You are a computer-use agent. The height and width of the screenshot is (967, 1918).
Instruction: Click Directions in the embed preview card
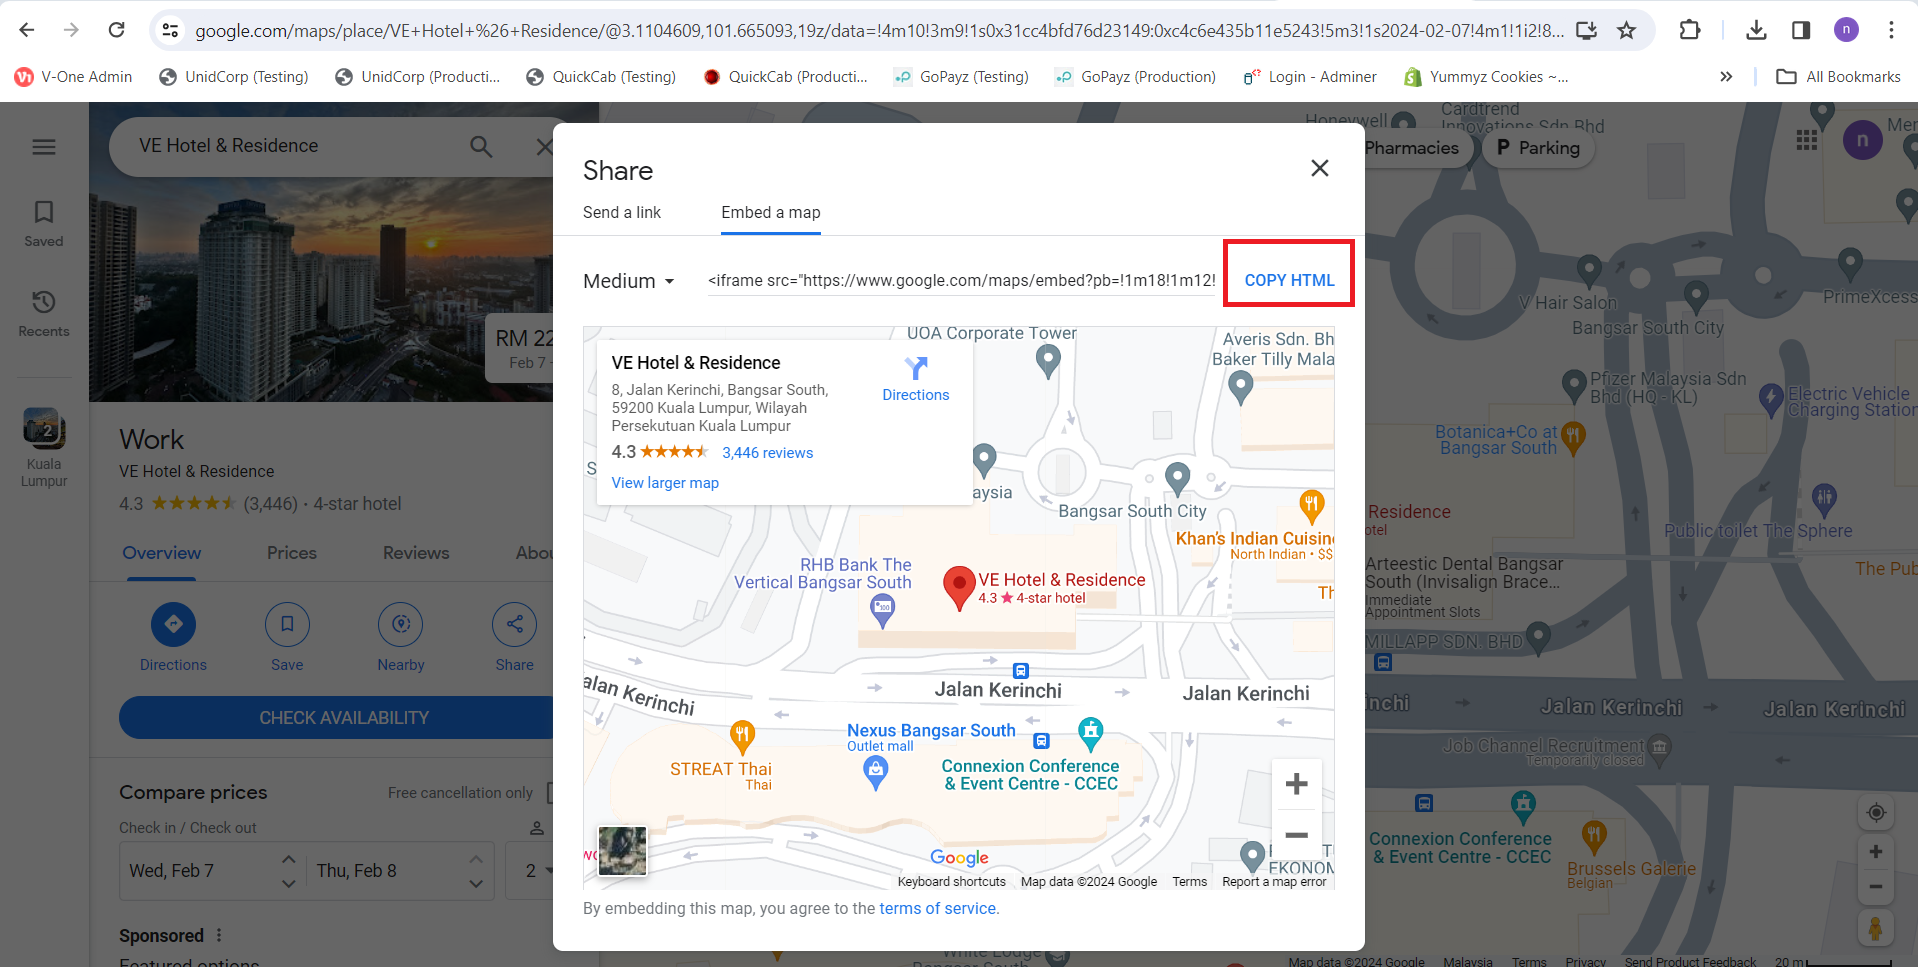pyautogui.click(x=916, y=379)
